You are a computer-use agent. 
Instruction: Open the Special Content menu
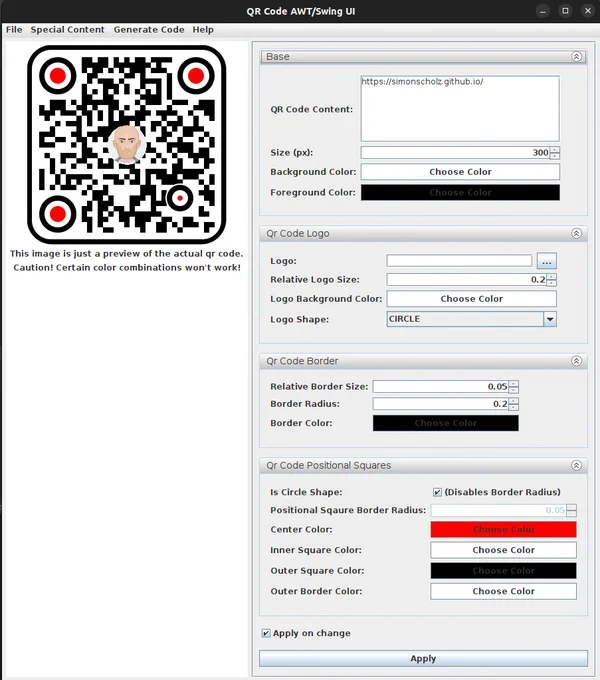click(67, 29)
